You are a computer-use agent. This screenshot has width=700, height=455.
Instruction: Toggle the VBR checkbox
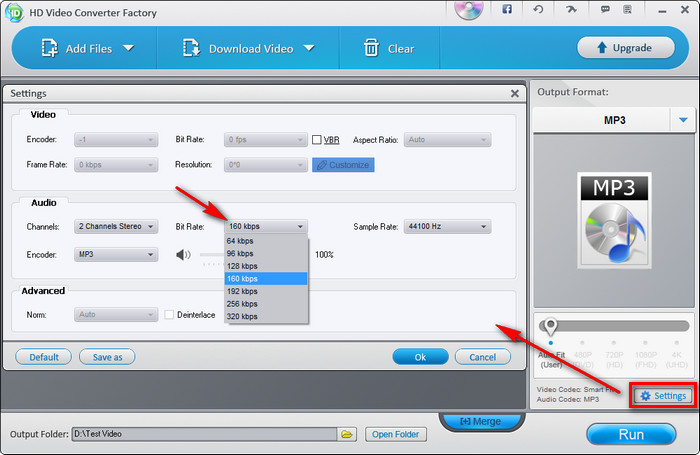click(x=317, y=140)
